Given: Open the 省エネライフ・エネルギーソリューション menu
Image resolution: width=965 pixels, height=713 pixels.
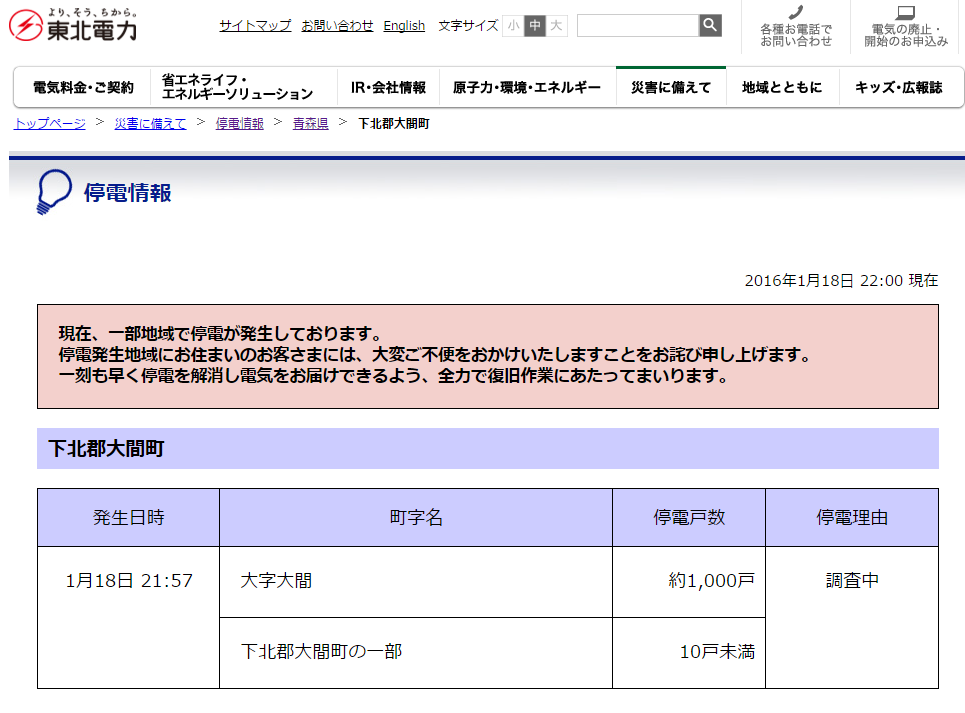Looking at the screenshot, I should coord(237,88).
